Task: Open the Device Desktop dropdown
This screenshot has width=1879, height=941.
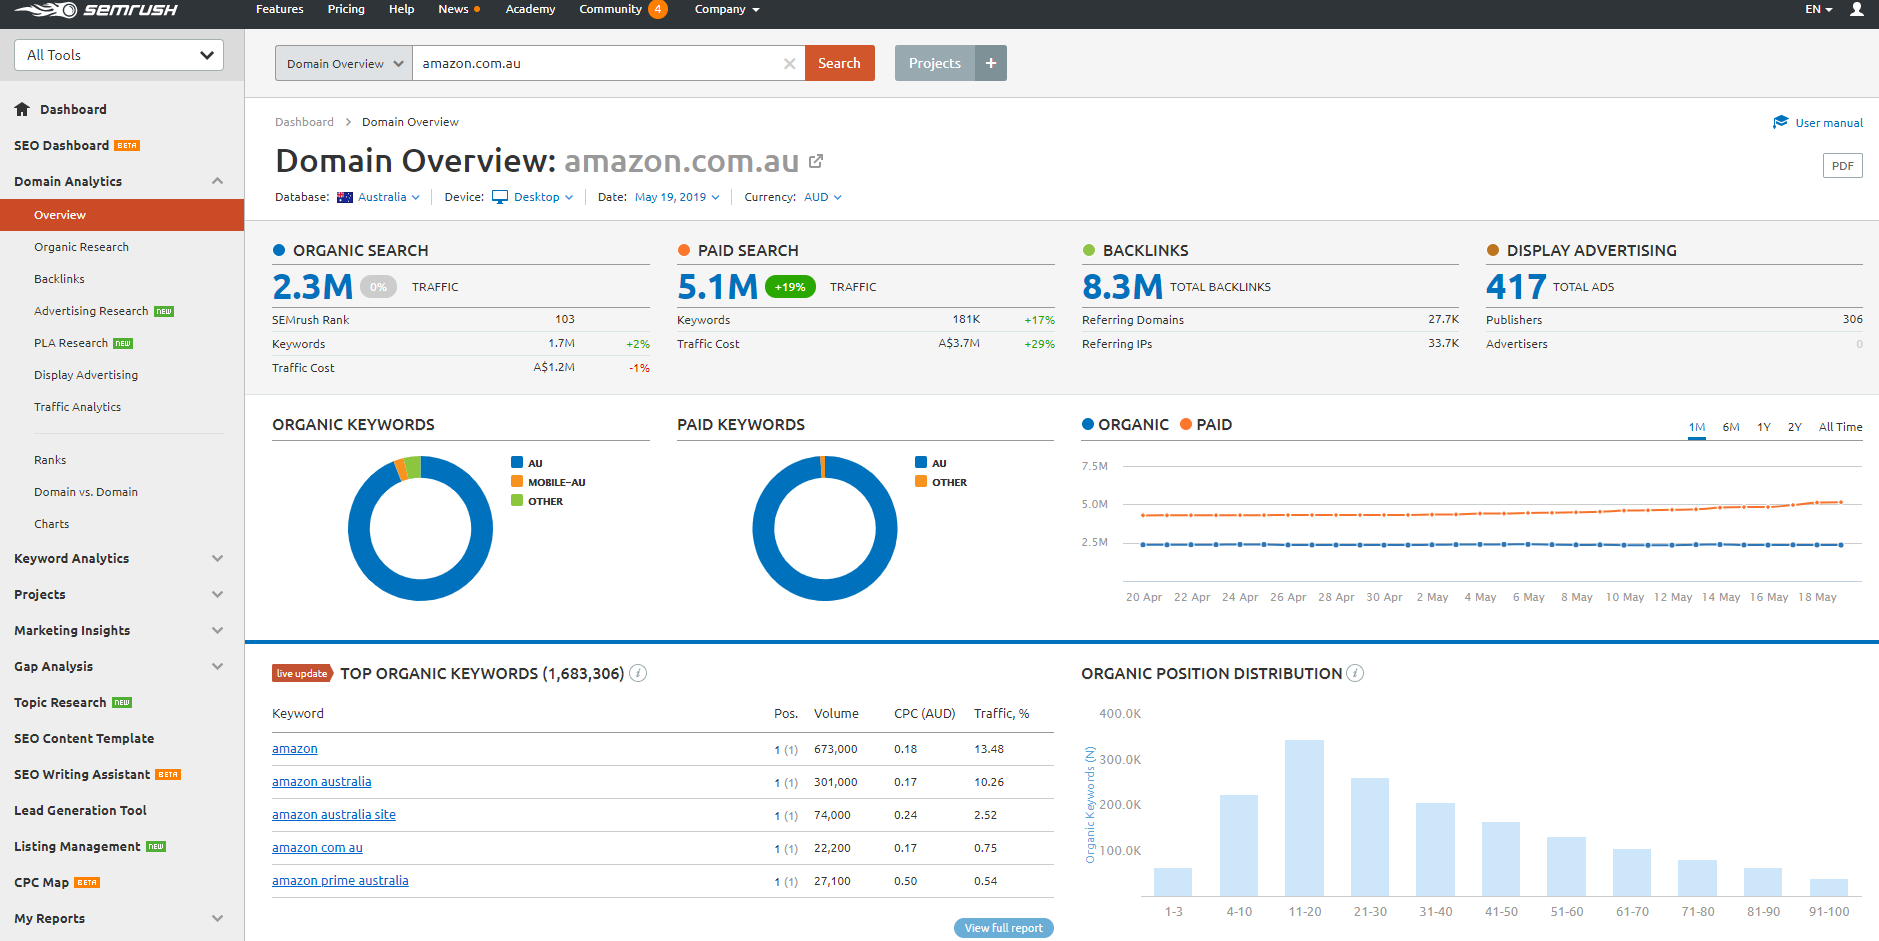Action: point(533,197)
